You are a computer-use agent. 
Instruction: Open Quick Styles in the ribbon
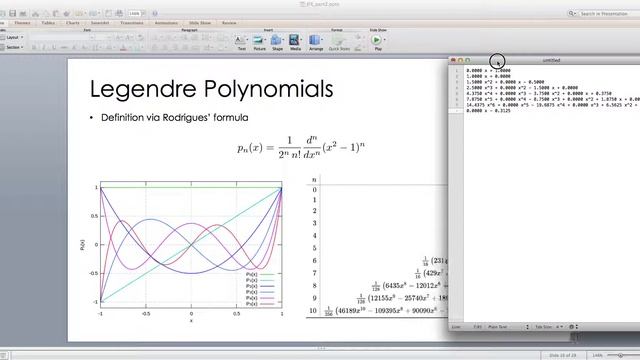339,42
